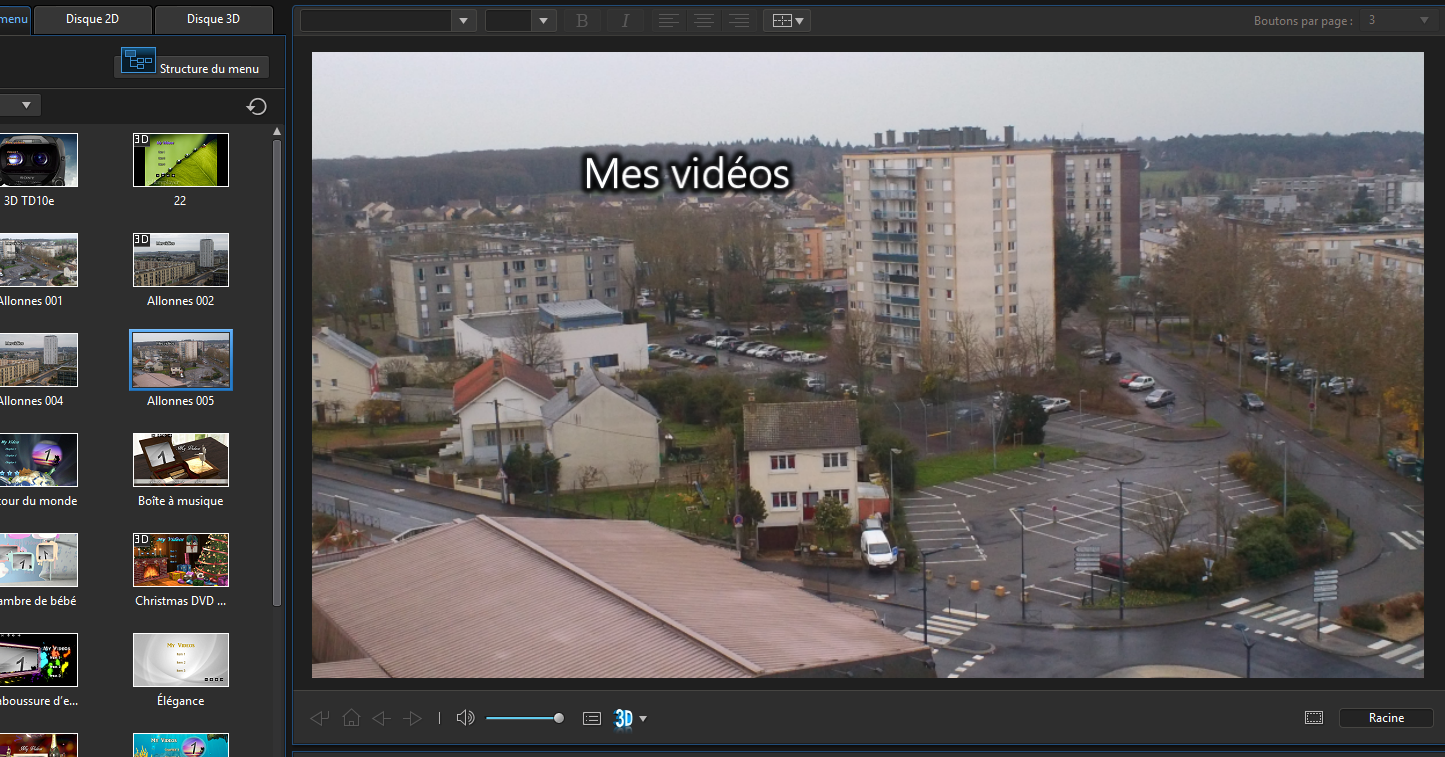Click the Allonnes 005 template label

[181, 401]
